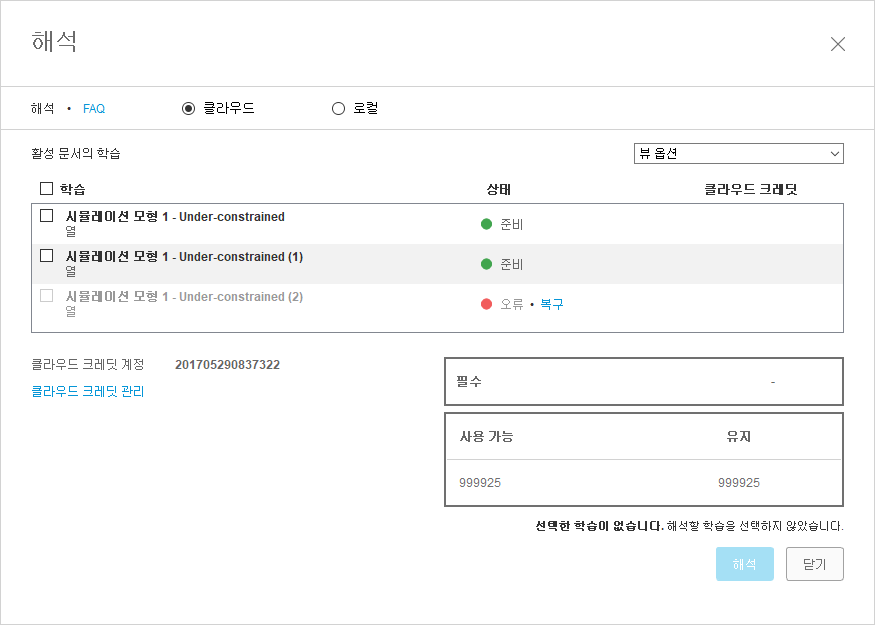Viewport: 875px width, 625px height.
Task: Close the 해석 dialog with X icon
Action: click(x=838, y=44)
